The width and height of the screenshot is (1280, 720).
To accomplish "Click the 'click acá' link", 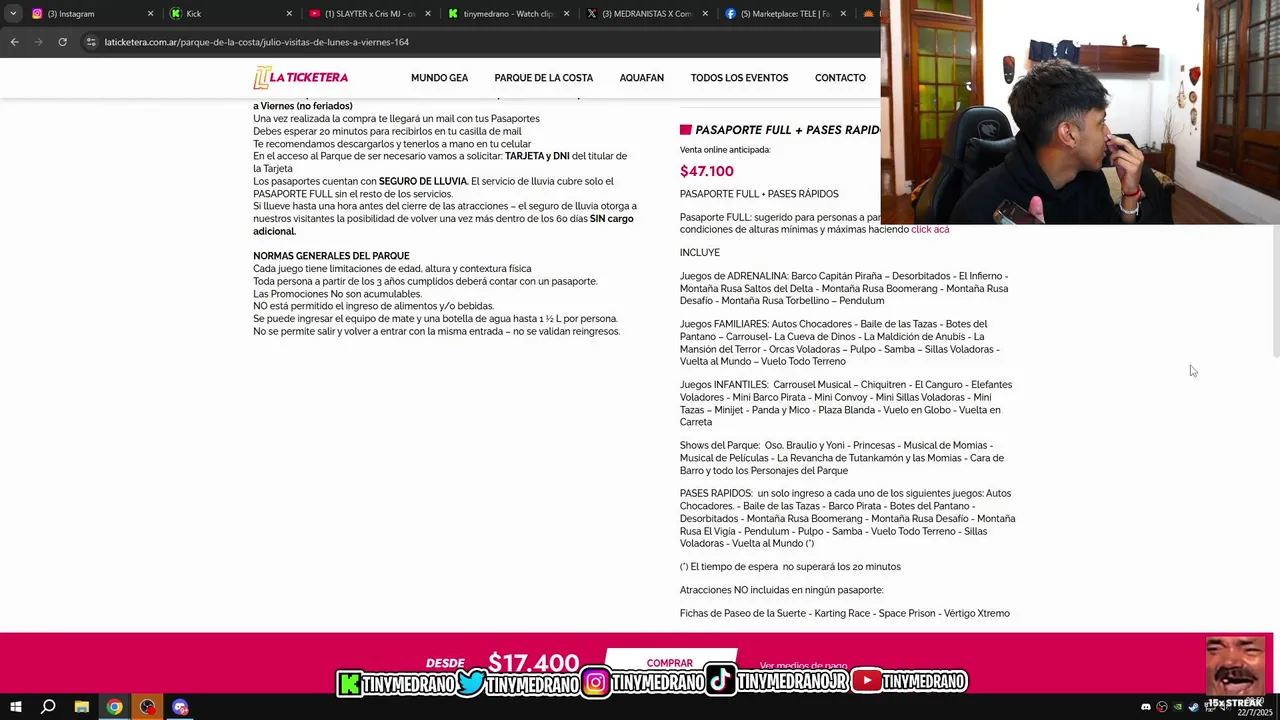I will pyautogui.click(x=930, y=230).
